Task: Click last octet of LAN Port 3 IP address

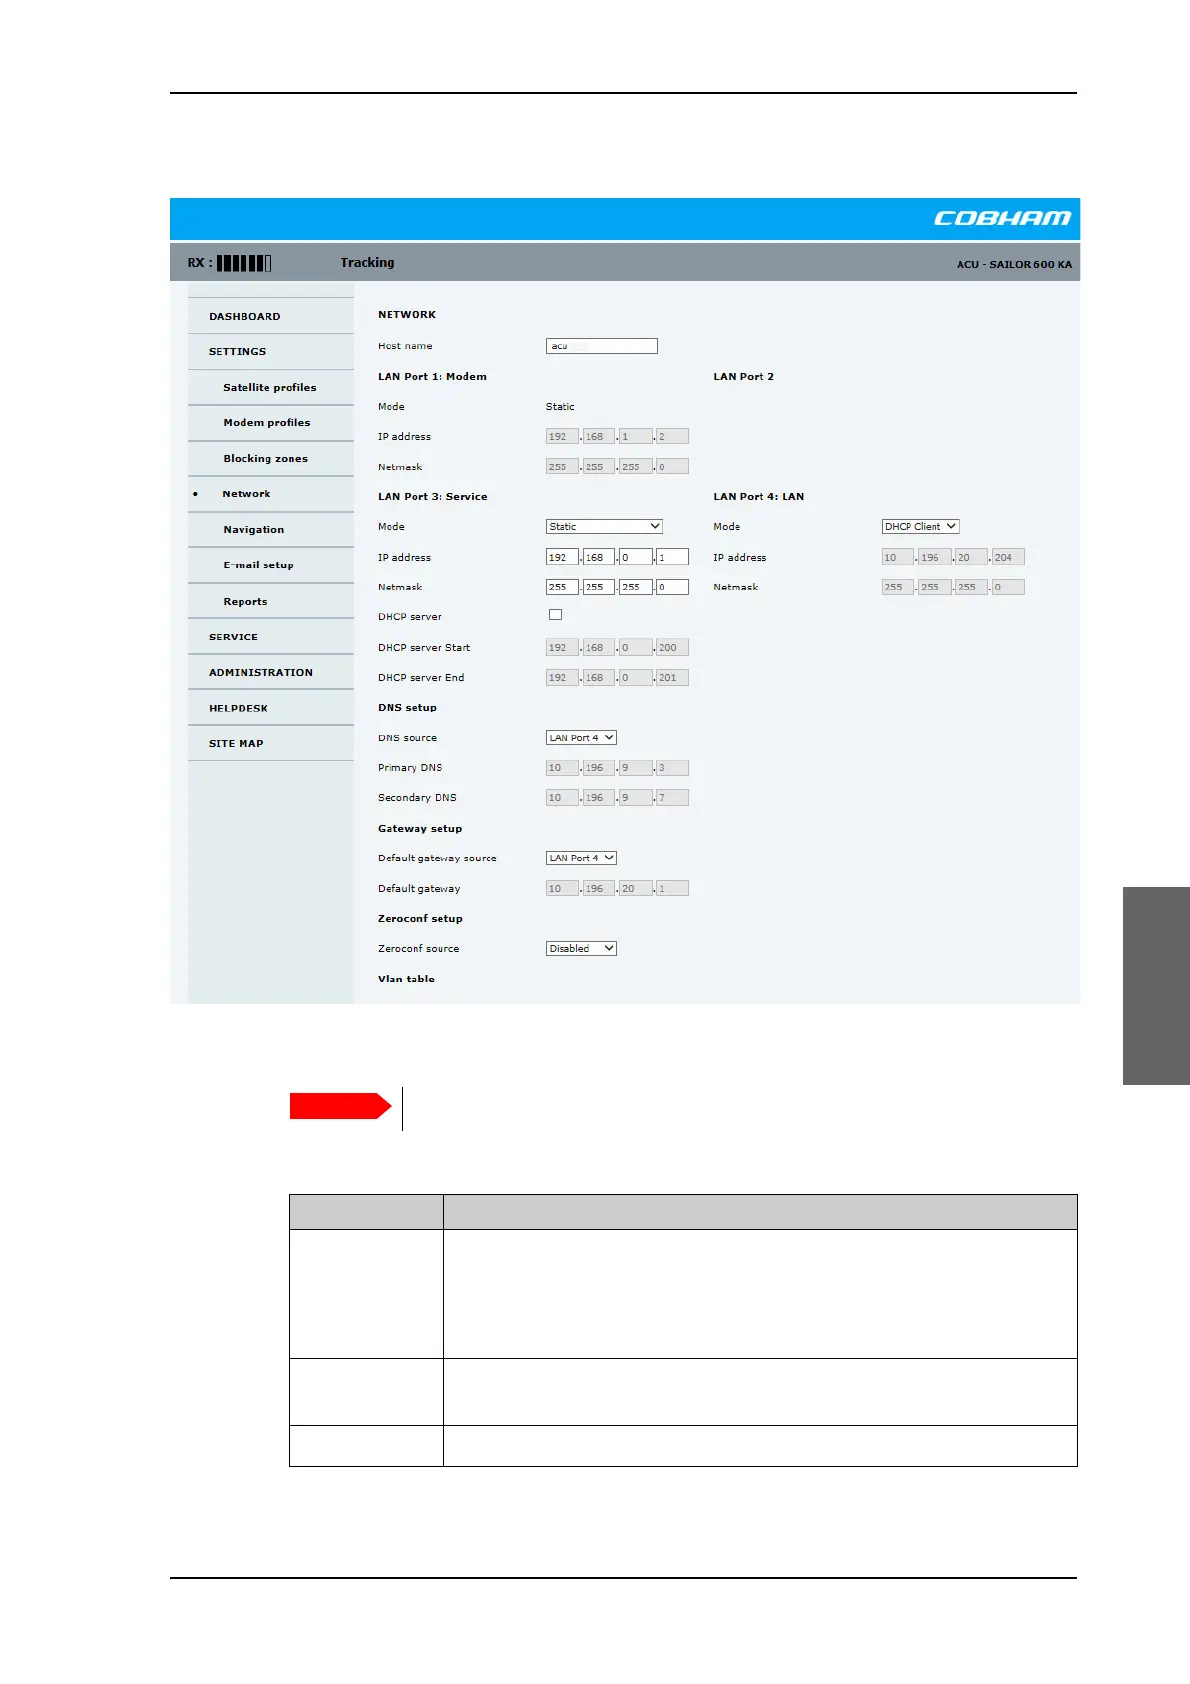Action: [672, 557]
